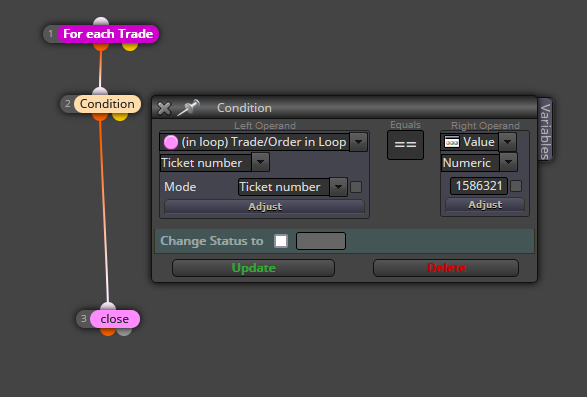Click the number 3 badge on close block
The width and height of the screenshot is (587, 397).
pyautogui.click(x=83, y=319)
